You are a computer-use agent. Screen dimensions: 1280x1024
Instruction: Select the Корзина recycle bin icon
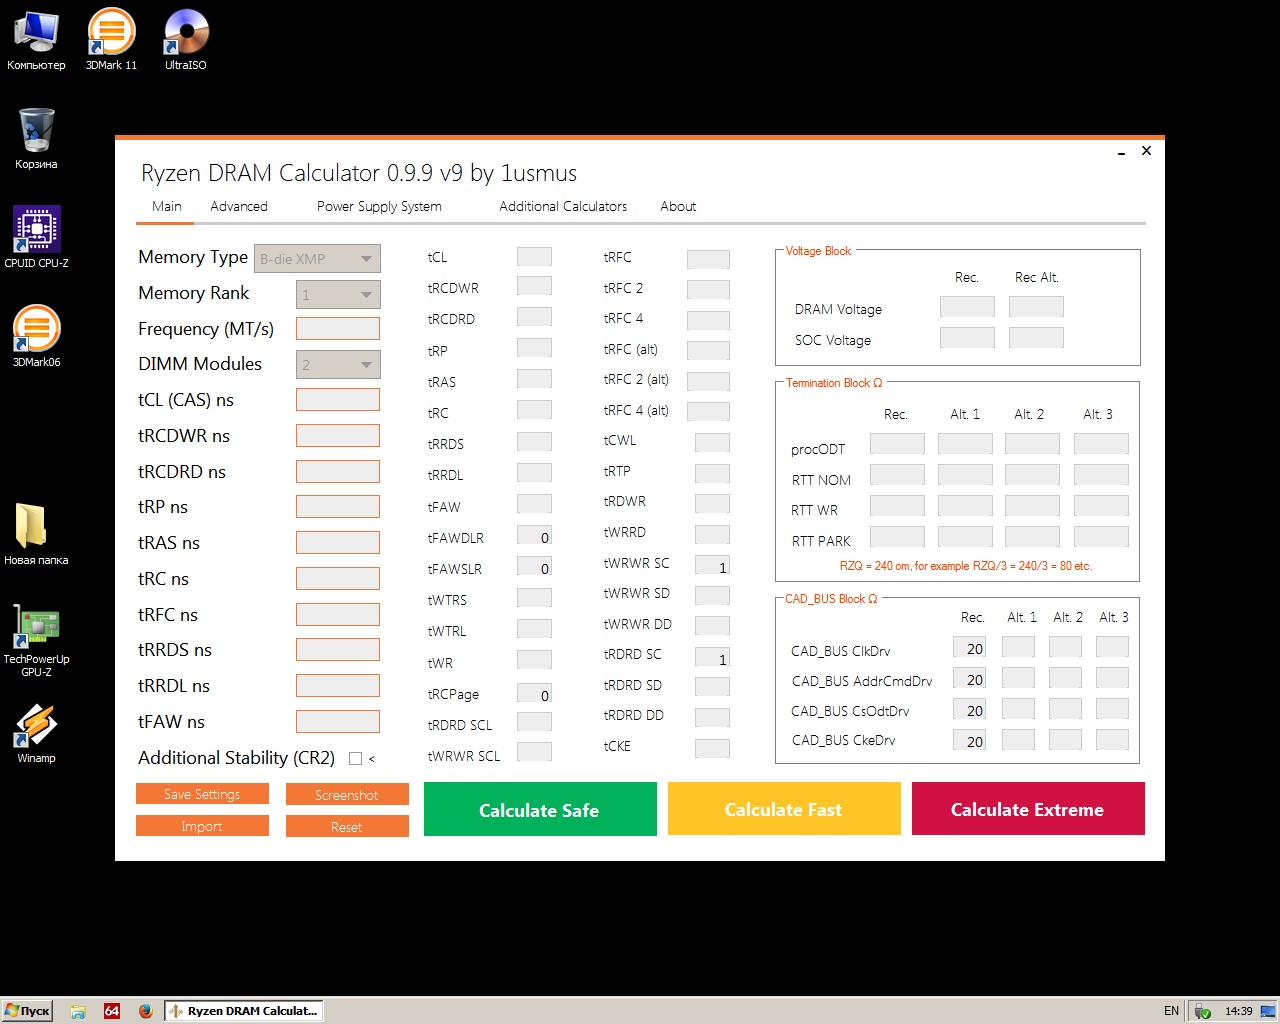click(36, 139)
